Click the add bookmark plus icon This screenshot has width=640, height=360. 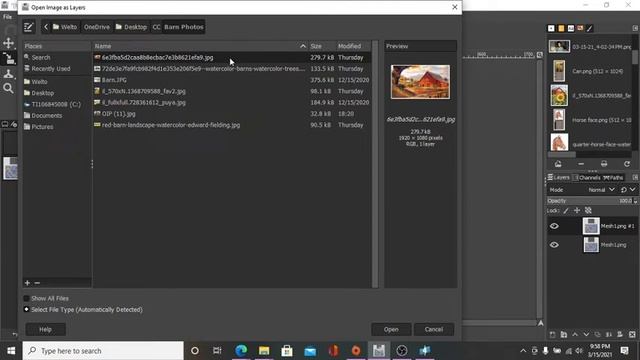[27, 282]
